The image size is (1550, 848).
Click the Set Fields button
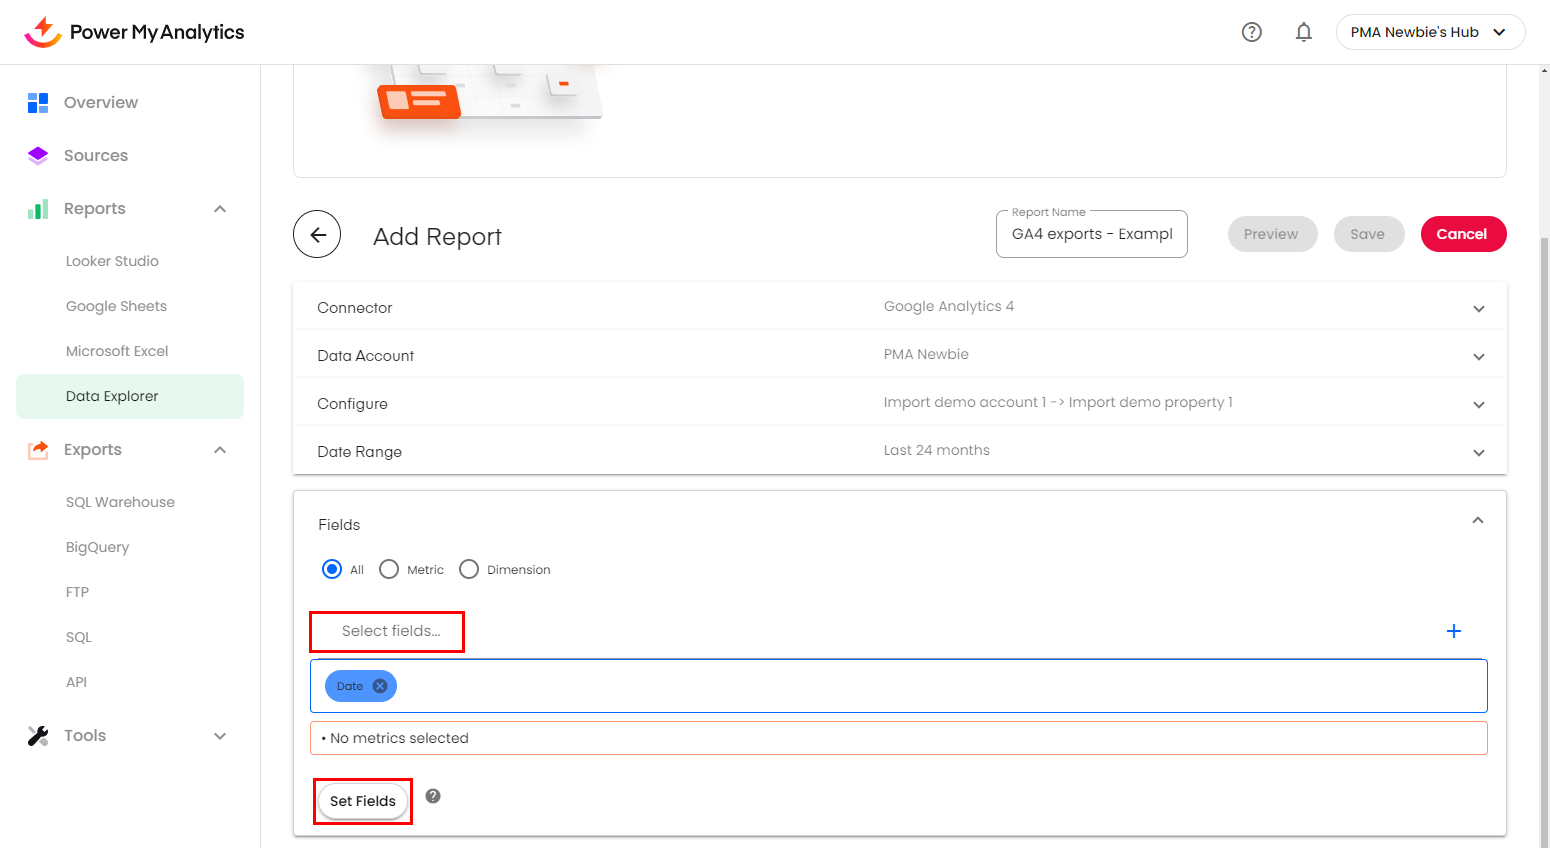click(363, 801)
